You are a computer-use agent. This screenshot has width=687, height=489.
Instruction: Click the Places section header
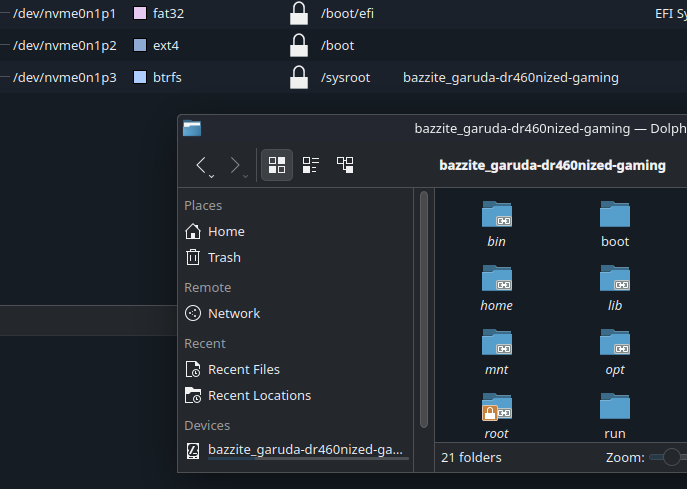(203, 206)
